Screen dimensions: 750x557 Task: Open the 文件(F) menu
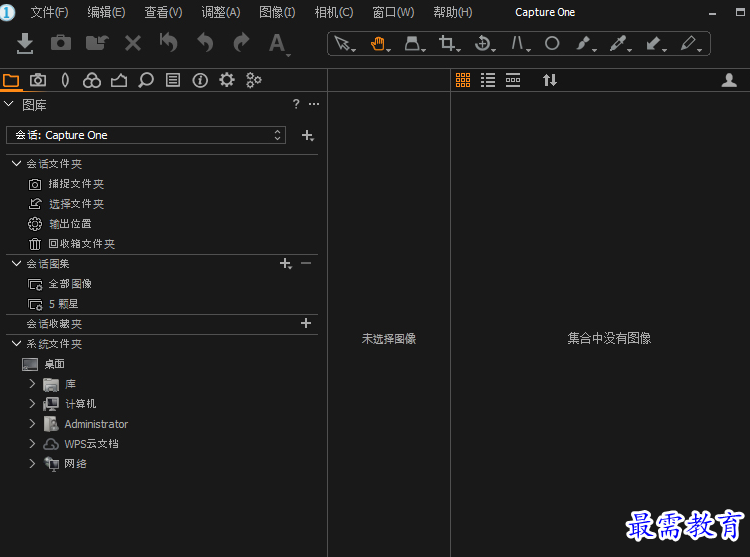click(x=49, y=12)
